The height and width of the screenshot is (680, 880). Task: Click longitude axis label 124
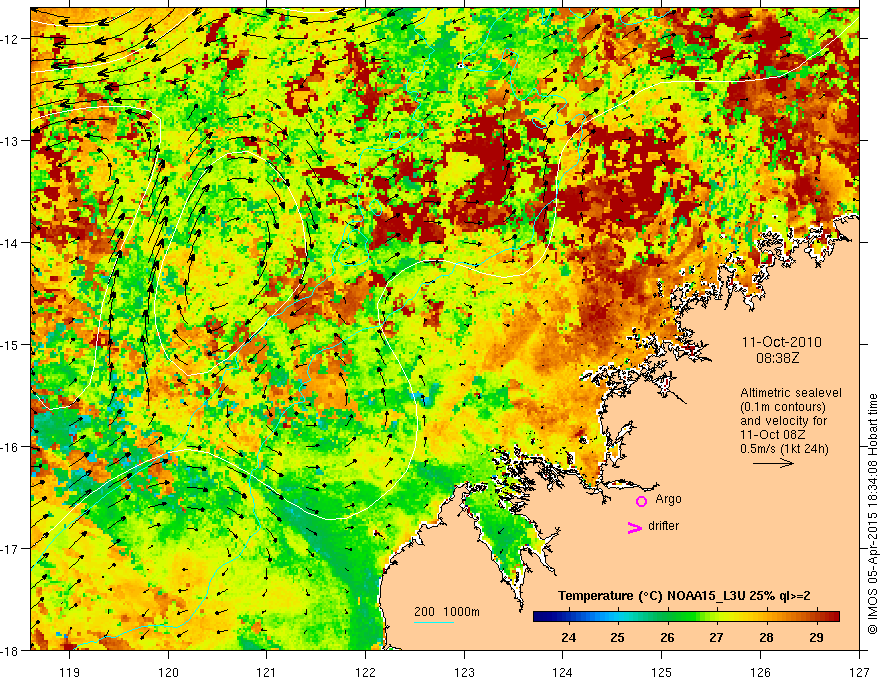(x=563, y=672)
